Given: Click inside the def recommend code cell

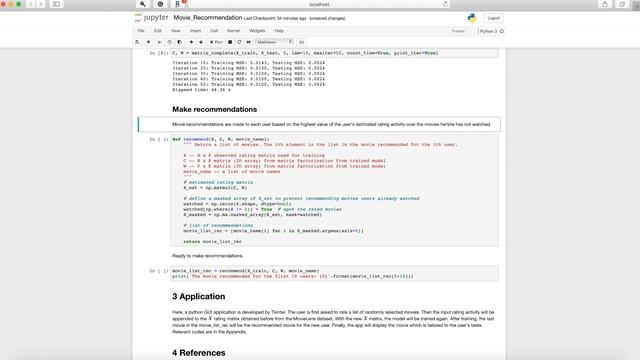Looking at the screenshot, I should (334, 190).
